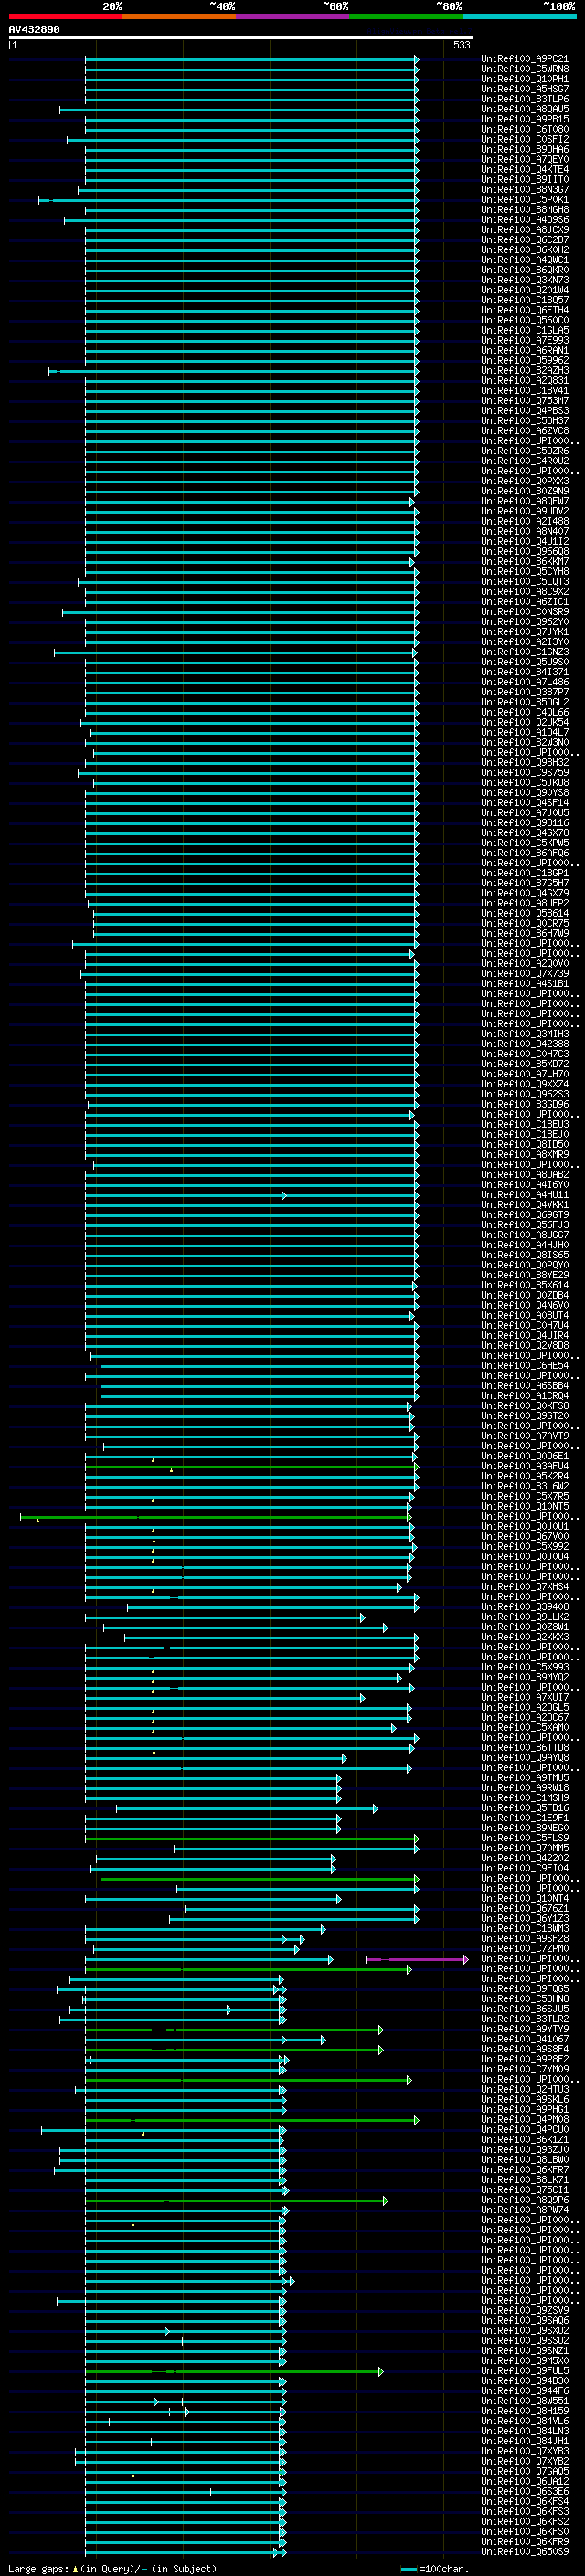Select hit label UniRef100_Q0D6E1

[525, 1456]
